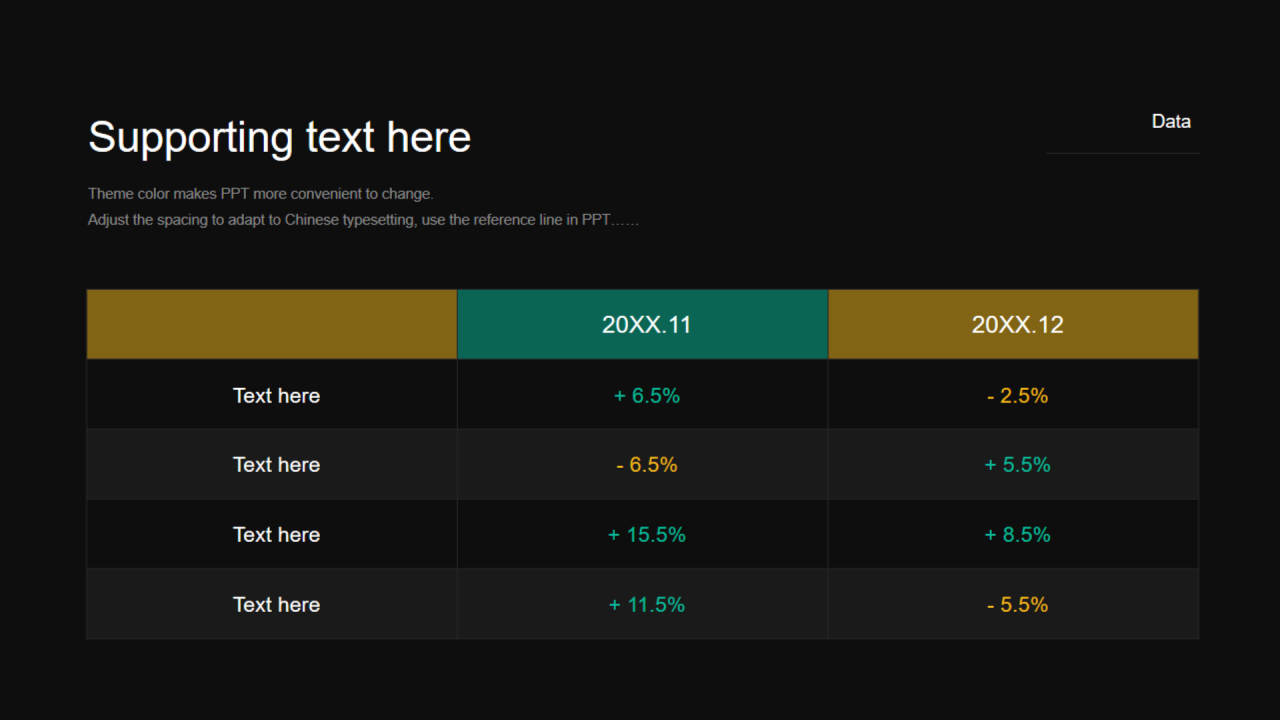The height and width of the screenshot is (720, 1280).
Task: Click the "Supporting text here" title
Action: pos(279,137)
